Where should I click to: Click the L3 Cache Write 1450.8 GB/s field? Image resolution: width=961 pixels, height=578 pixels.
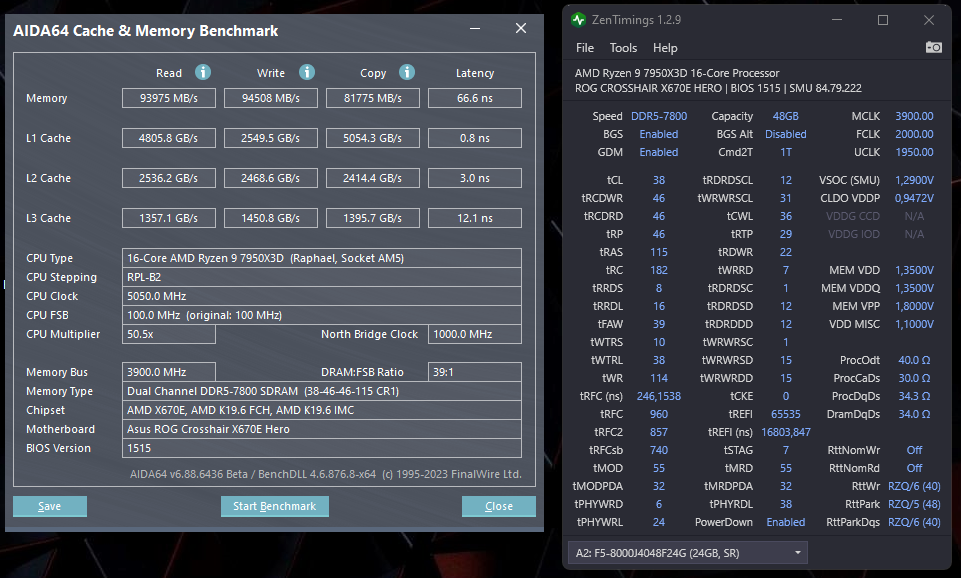[x=271, y=218]
